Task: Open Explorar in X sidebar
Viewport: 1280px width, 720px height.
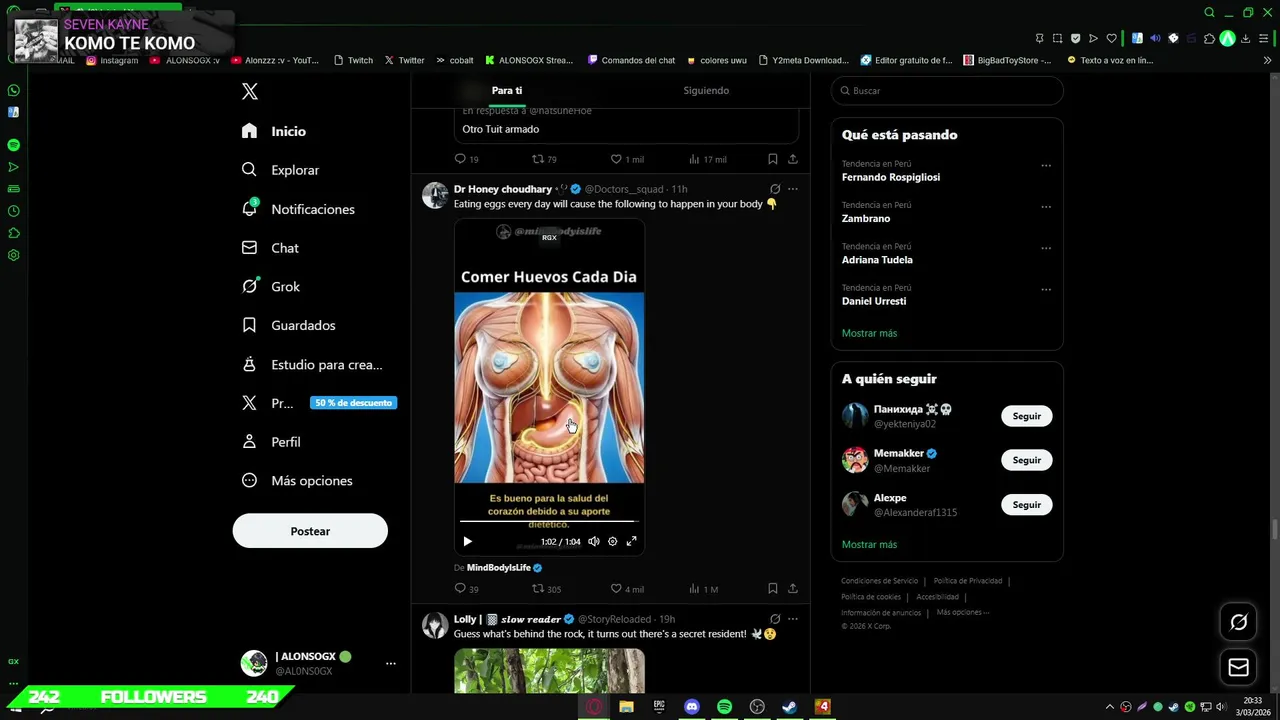Action: [281, 170]
